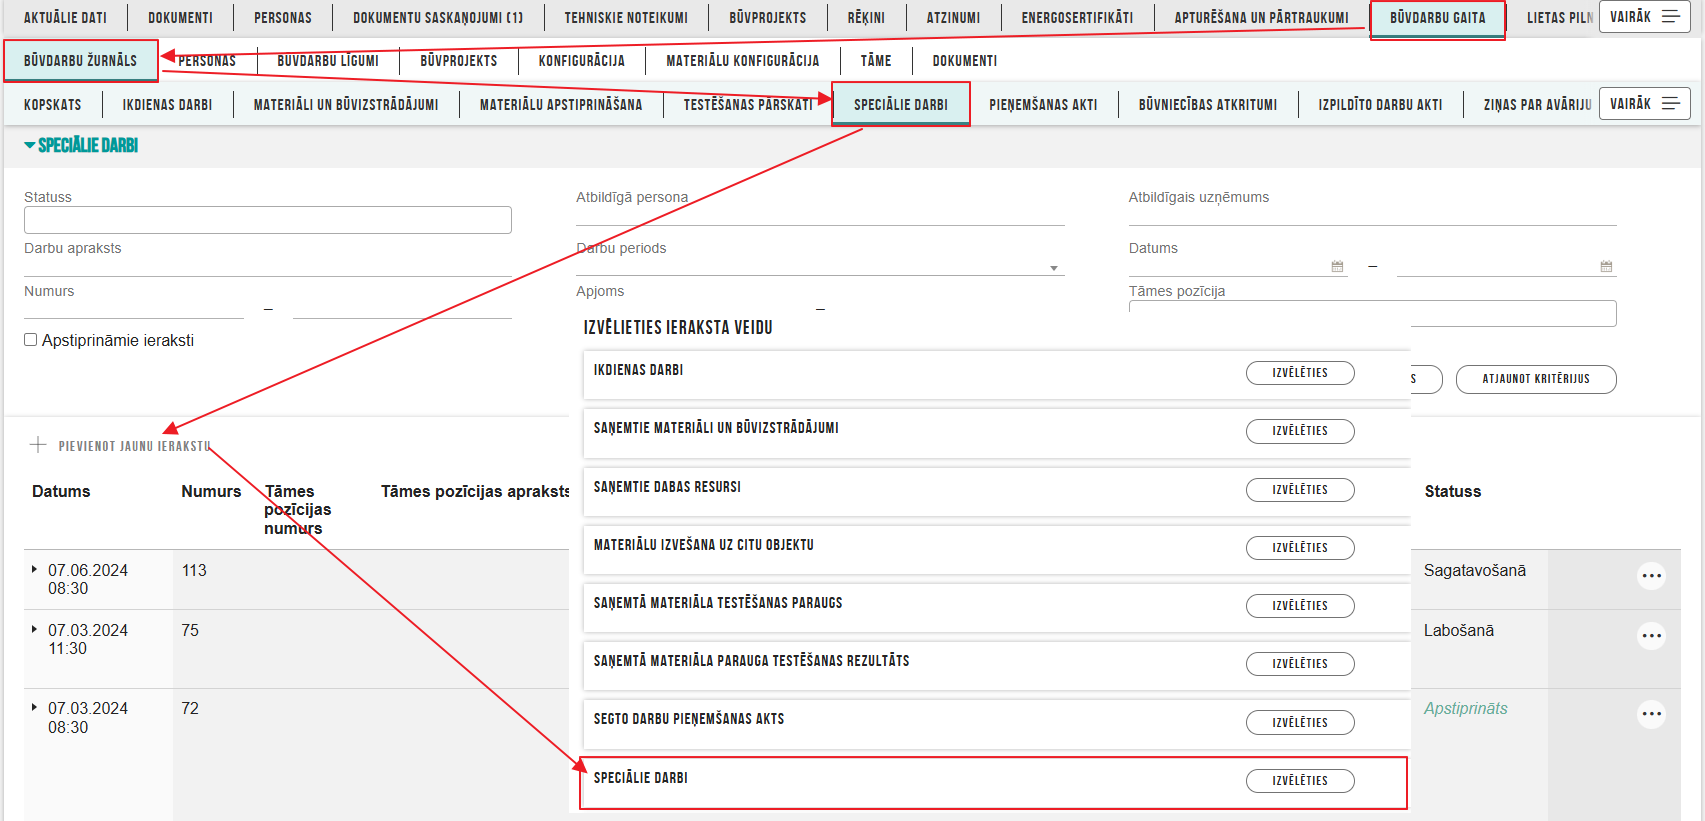Open row actions menu for entry 75
Viewport: 1705px width, 821px height.
[1651, 636]
